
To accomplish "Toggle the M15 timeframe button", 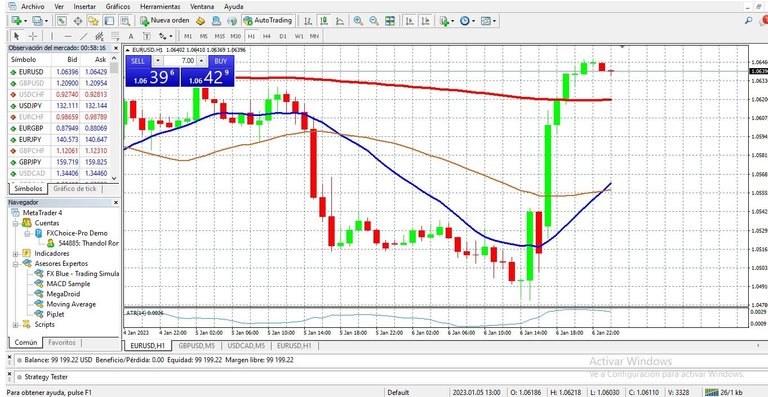I will click(x=220, y=36).
